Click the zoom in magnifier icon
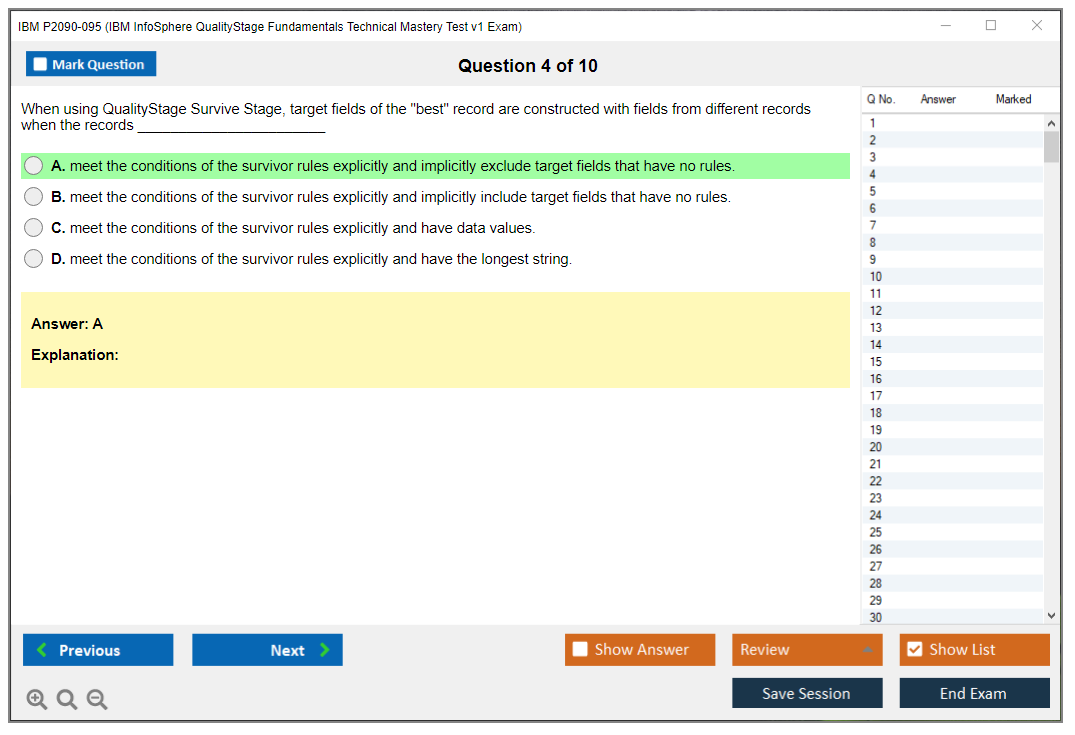 click(x=37, y=700)
